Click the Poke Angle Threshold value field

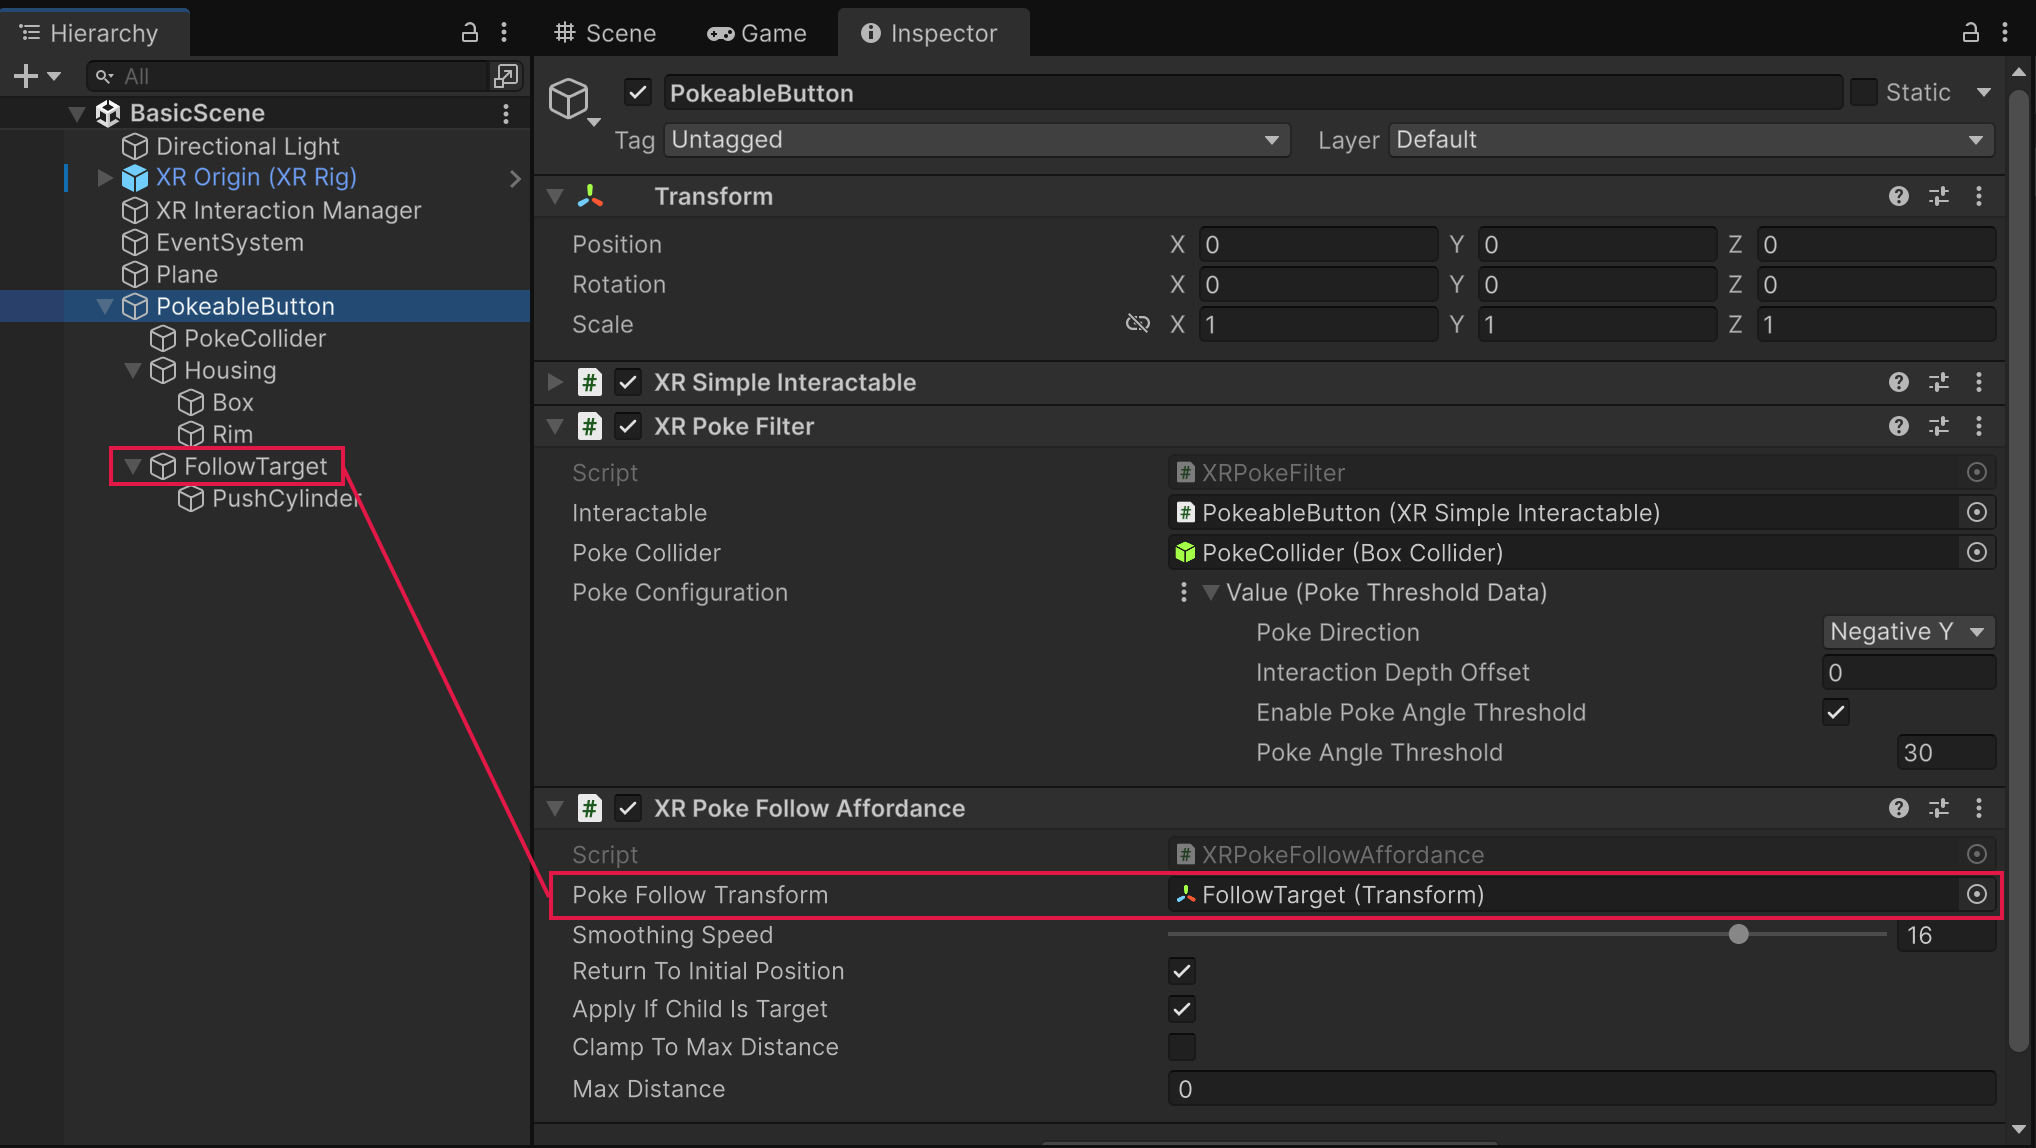[x=1945, y=752]
